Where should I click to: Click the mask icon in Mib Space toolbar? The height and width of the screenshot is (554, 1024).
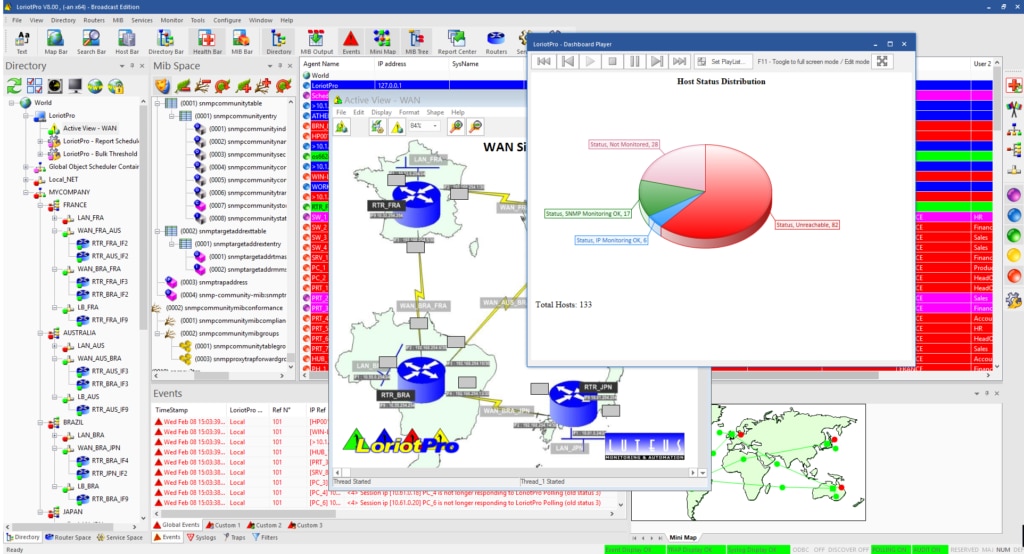162,86
